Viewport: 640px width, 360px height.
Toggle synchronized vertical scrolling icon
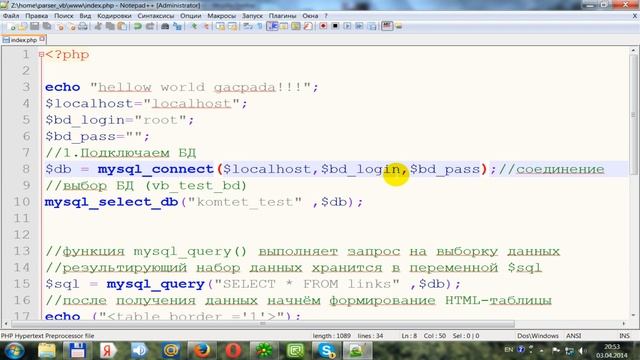point(221,27)
